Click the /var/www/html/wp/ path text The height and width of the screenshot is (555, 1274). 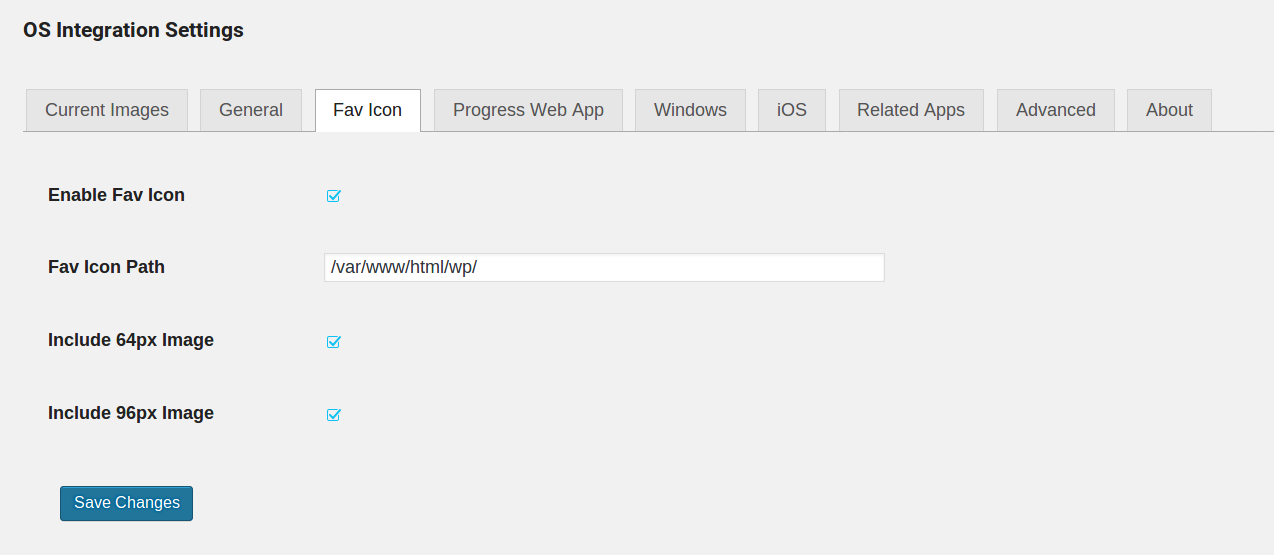click(x=404, y=268)
